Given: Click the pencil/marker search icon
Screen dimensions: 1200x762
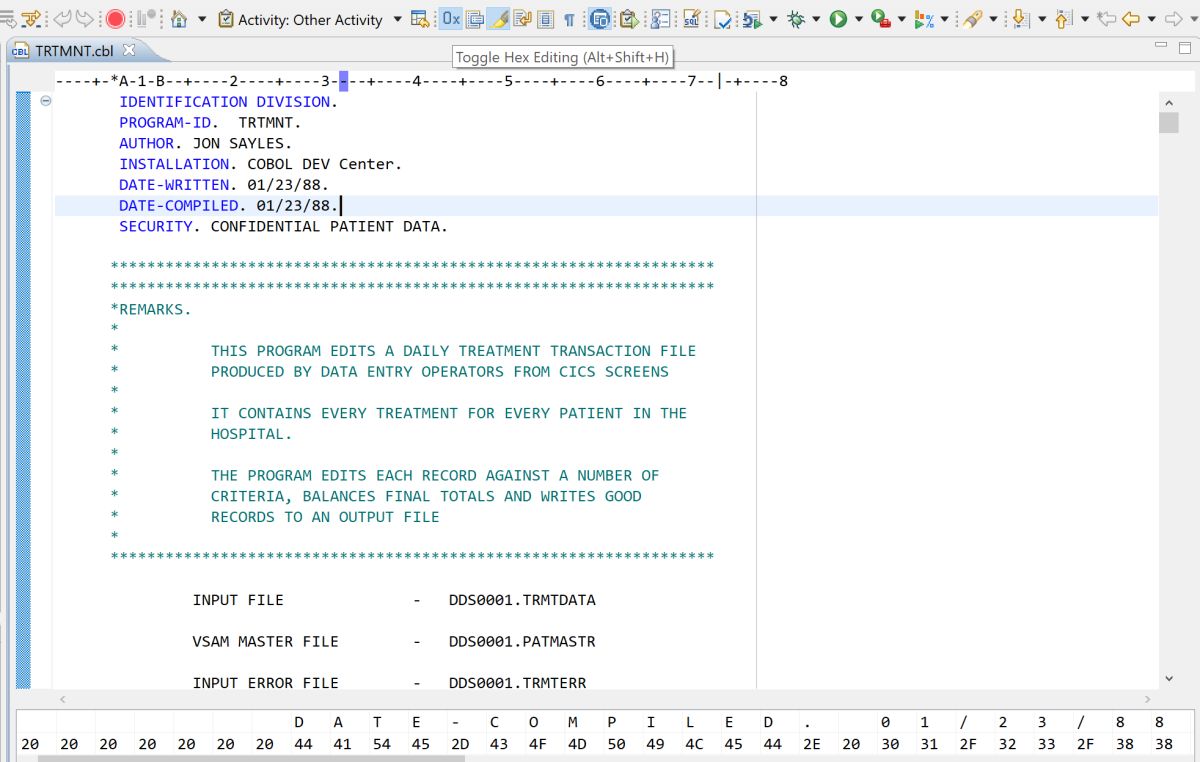Looking at the screenshot, I should [x=973, y=19].
